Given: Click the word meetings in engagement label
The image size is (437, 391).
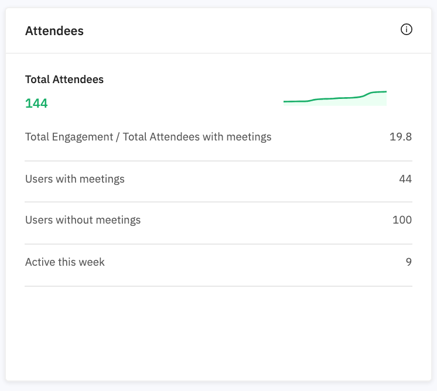Looking at the screenshot, I should click(x=249, y=137).
